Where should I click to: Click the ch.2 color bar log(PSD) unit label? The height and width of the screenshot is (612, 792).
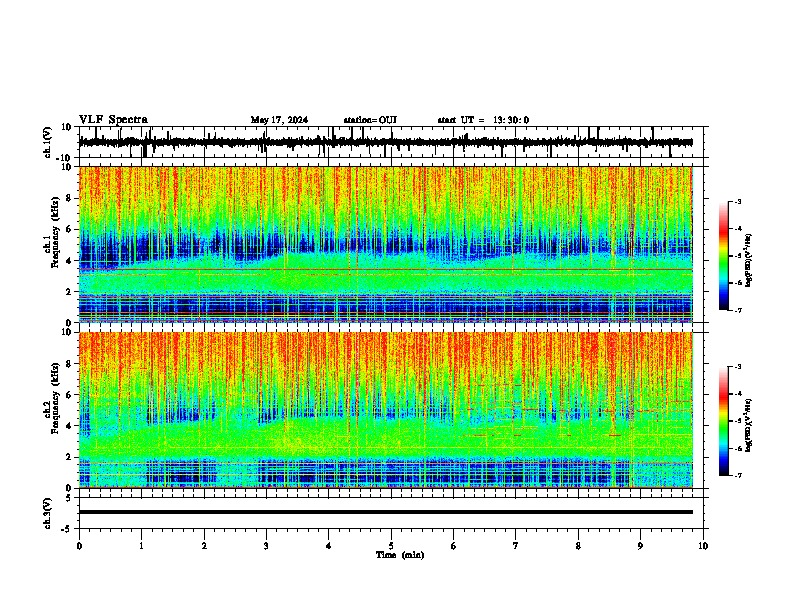[x=749, y=425]
